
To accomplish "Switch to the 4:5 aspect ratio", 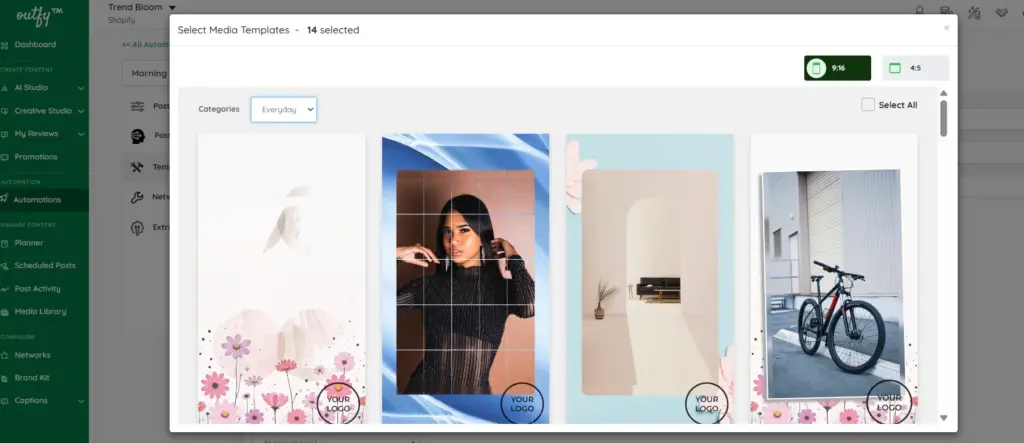I will tap(915, 68).
